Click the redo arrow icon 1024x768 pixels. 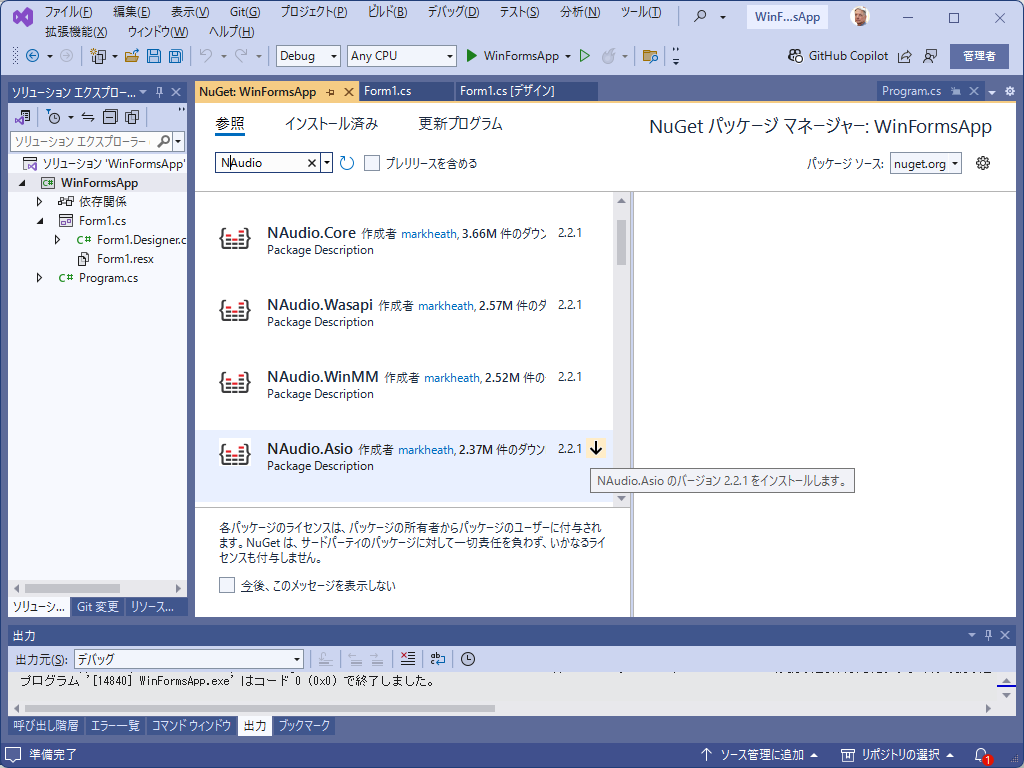click(241, 56)
